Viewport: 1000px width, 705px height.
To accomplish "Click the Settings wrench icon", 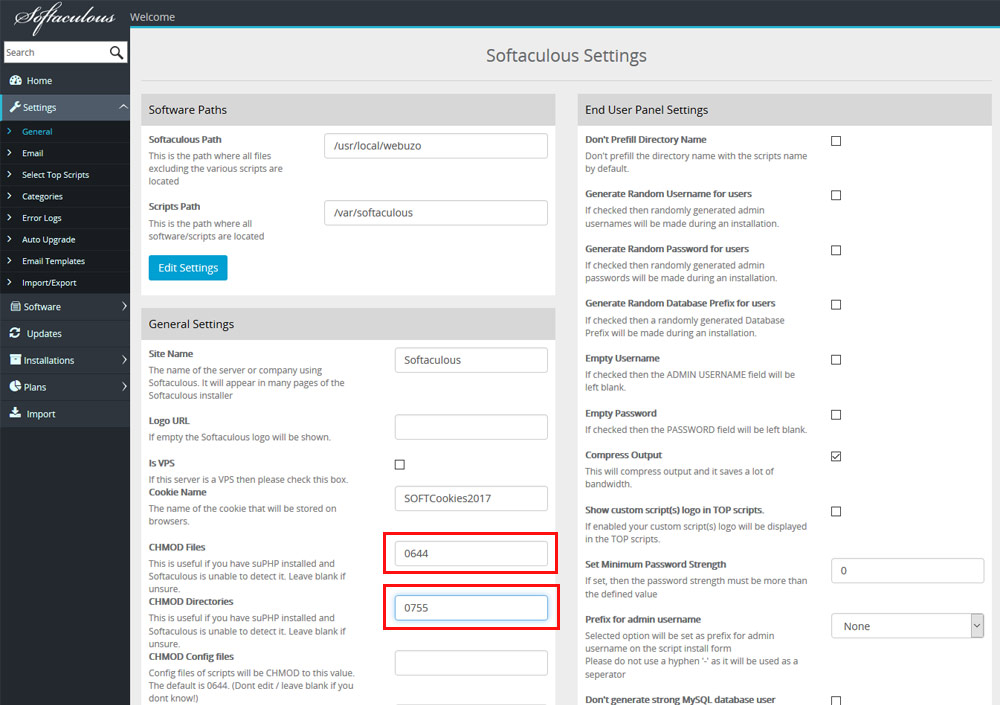I will tap(15, 107).
